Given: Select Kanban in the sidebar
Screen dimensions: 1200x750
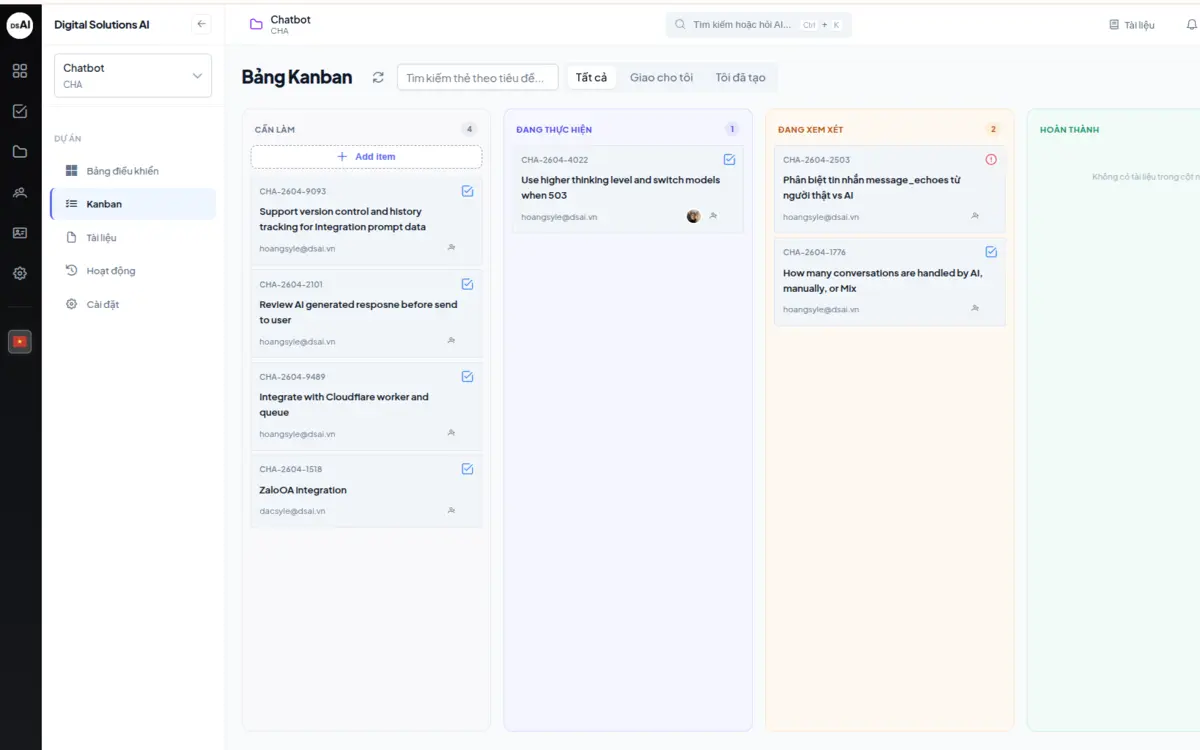Looking at the screenshot, I should 133,204.
